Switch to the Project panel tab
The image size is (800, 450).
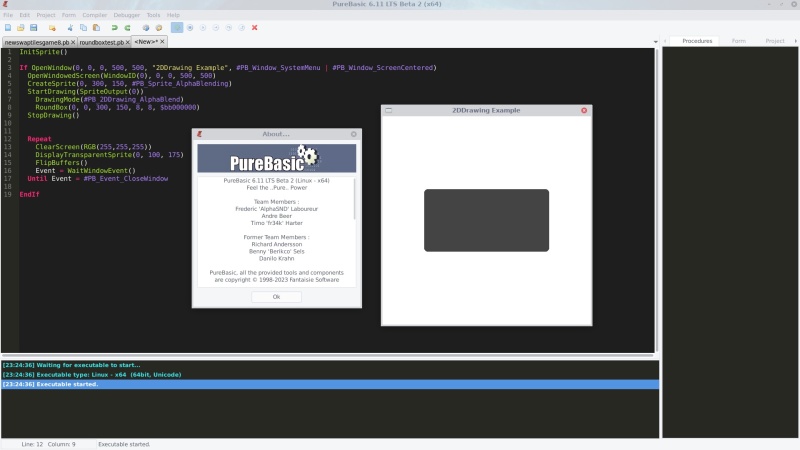[x=774, y=41]
